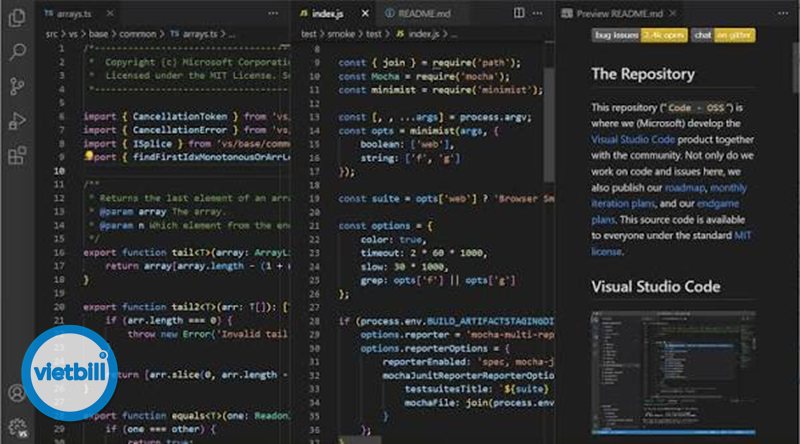The height and width of the screenshot is (444, 800).
Task: Click the 'chat on gitter' badge
Action: click(x=723, y=35)
